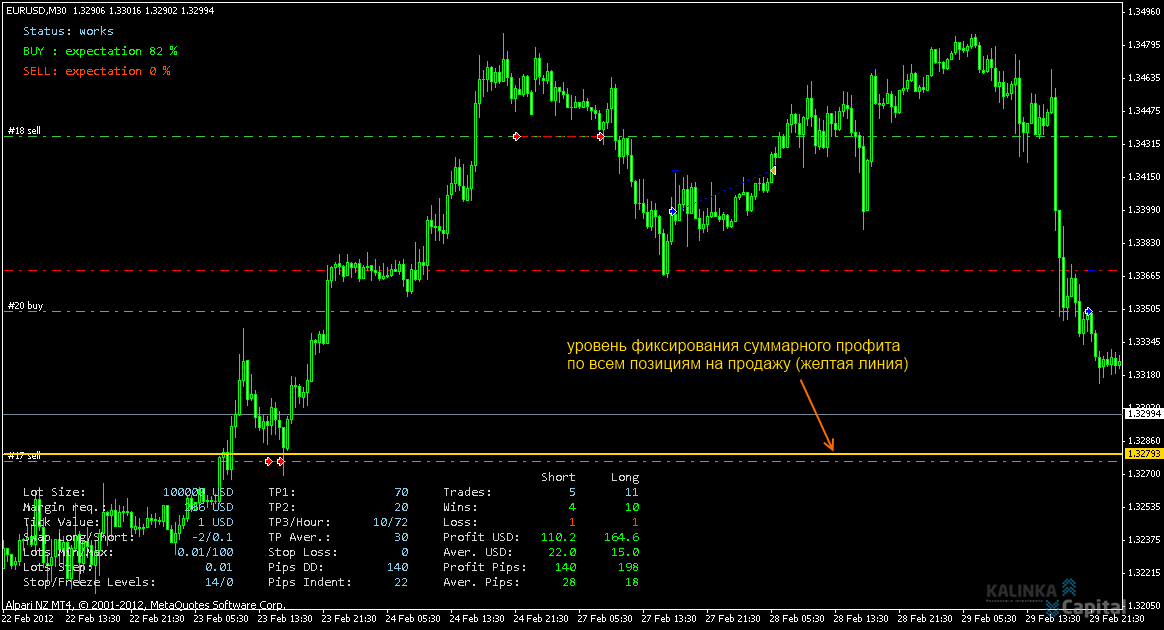Click the TP1 value 70
The image size is (1164, 630).
pyautogui.click(x=402, y=492)
